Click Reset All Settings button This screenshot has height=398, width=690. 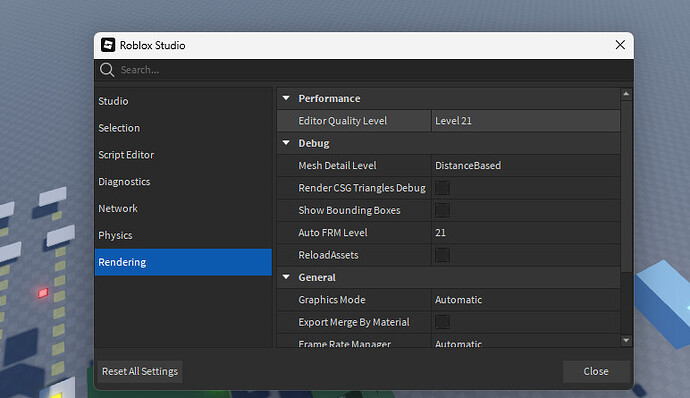(x=140, y=372)
